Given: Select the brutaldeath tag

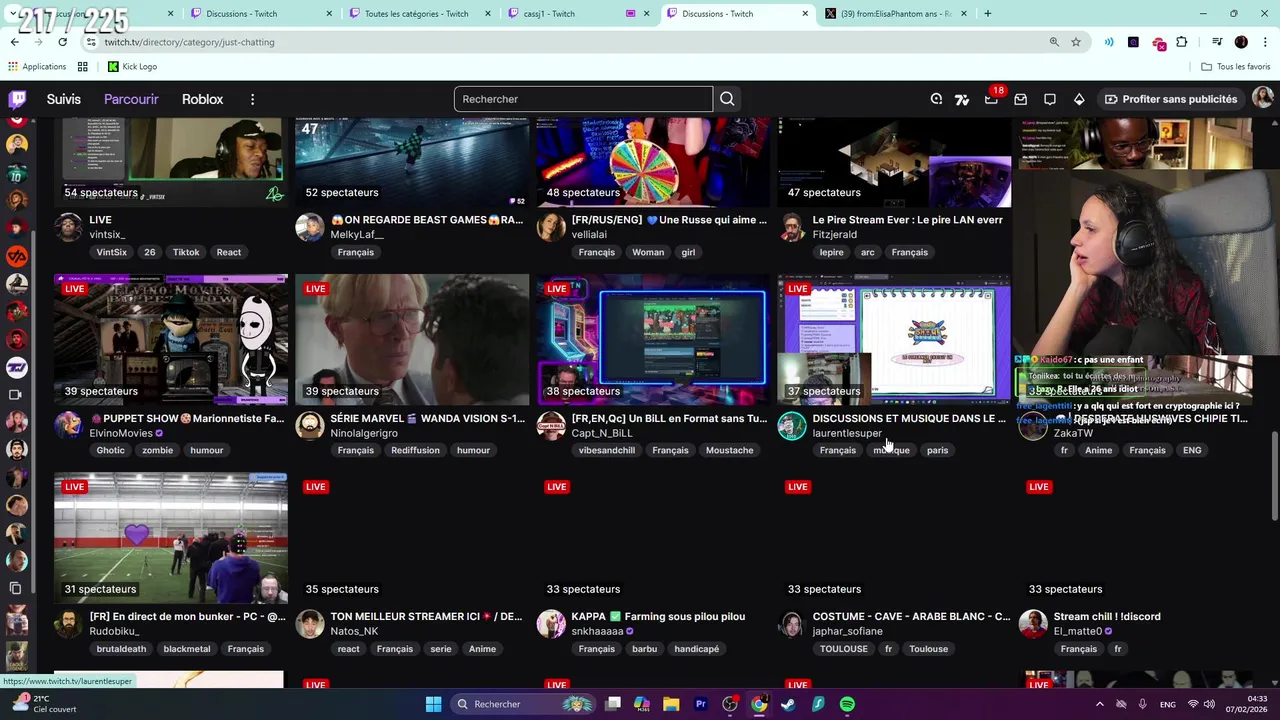Looking at the screenshot, I should tap(121, 649).
